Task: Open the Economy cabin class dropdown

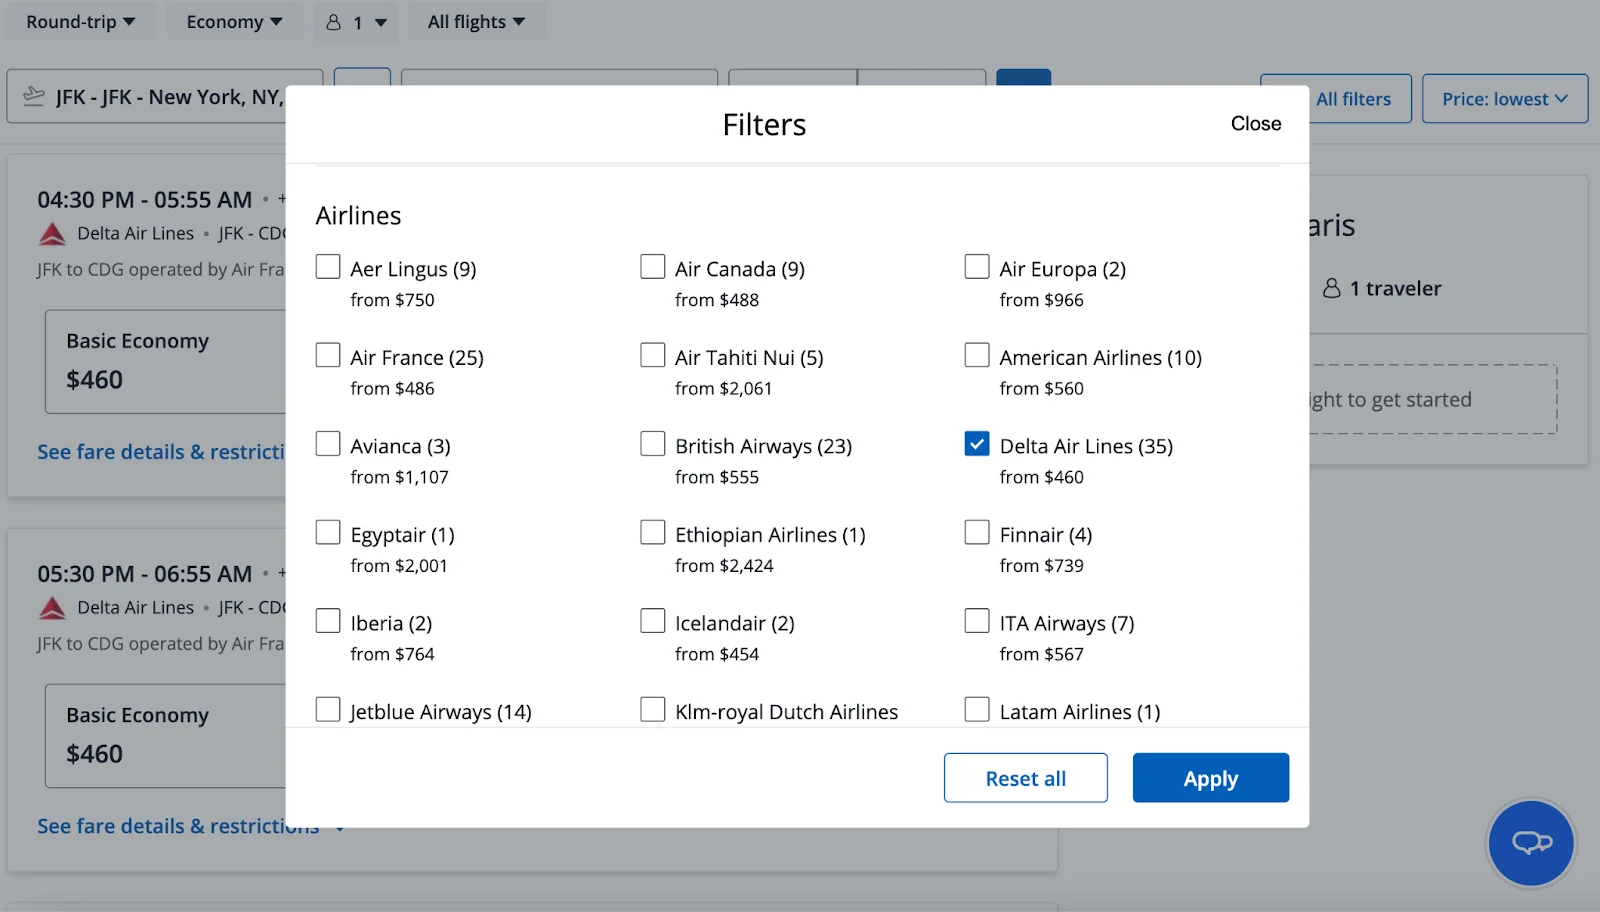Action: [234, 21]
